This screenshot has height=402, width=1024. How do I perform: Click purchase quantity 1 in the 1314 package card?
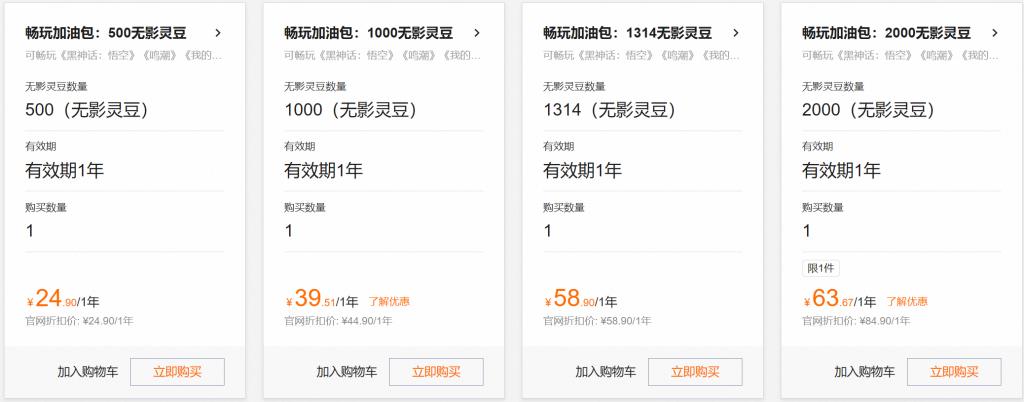[548, 231]
